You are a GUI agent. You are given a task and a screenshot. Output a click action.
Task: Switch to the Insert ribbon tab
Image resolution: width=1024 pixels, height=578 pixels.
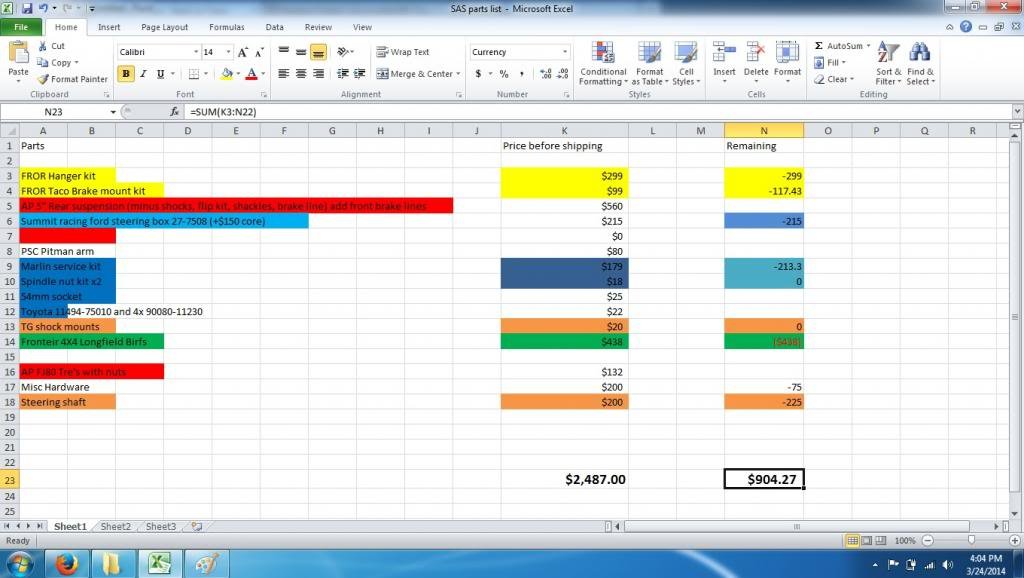[109, 27]
